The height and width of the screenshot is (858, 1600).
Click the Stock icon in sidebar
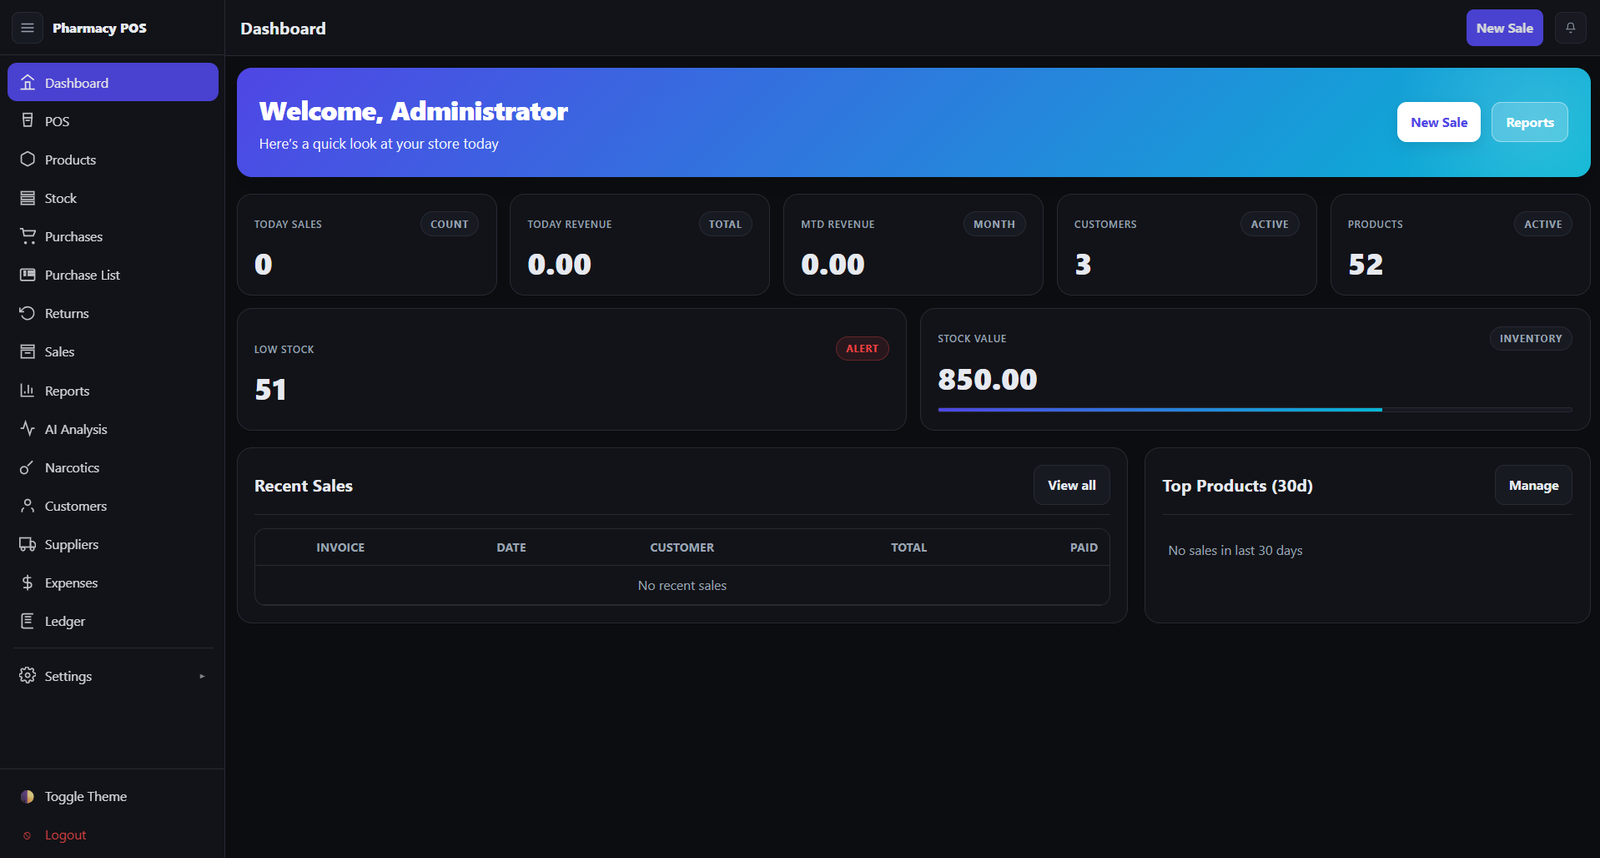click(x=27, y=198)
